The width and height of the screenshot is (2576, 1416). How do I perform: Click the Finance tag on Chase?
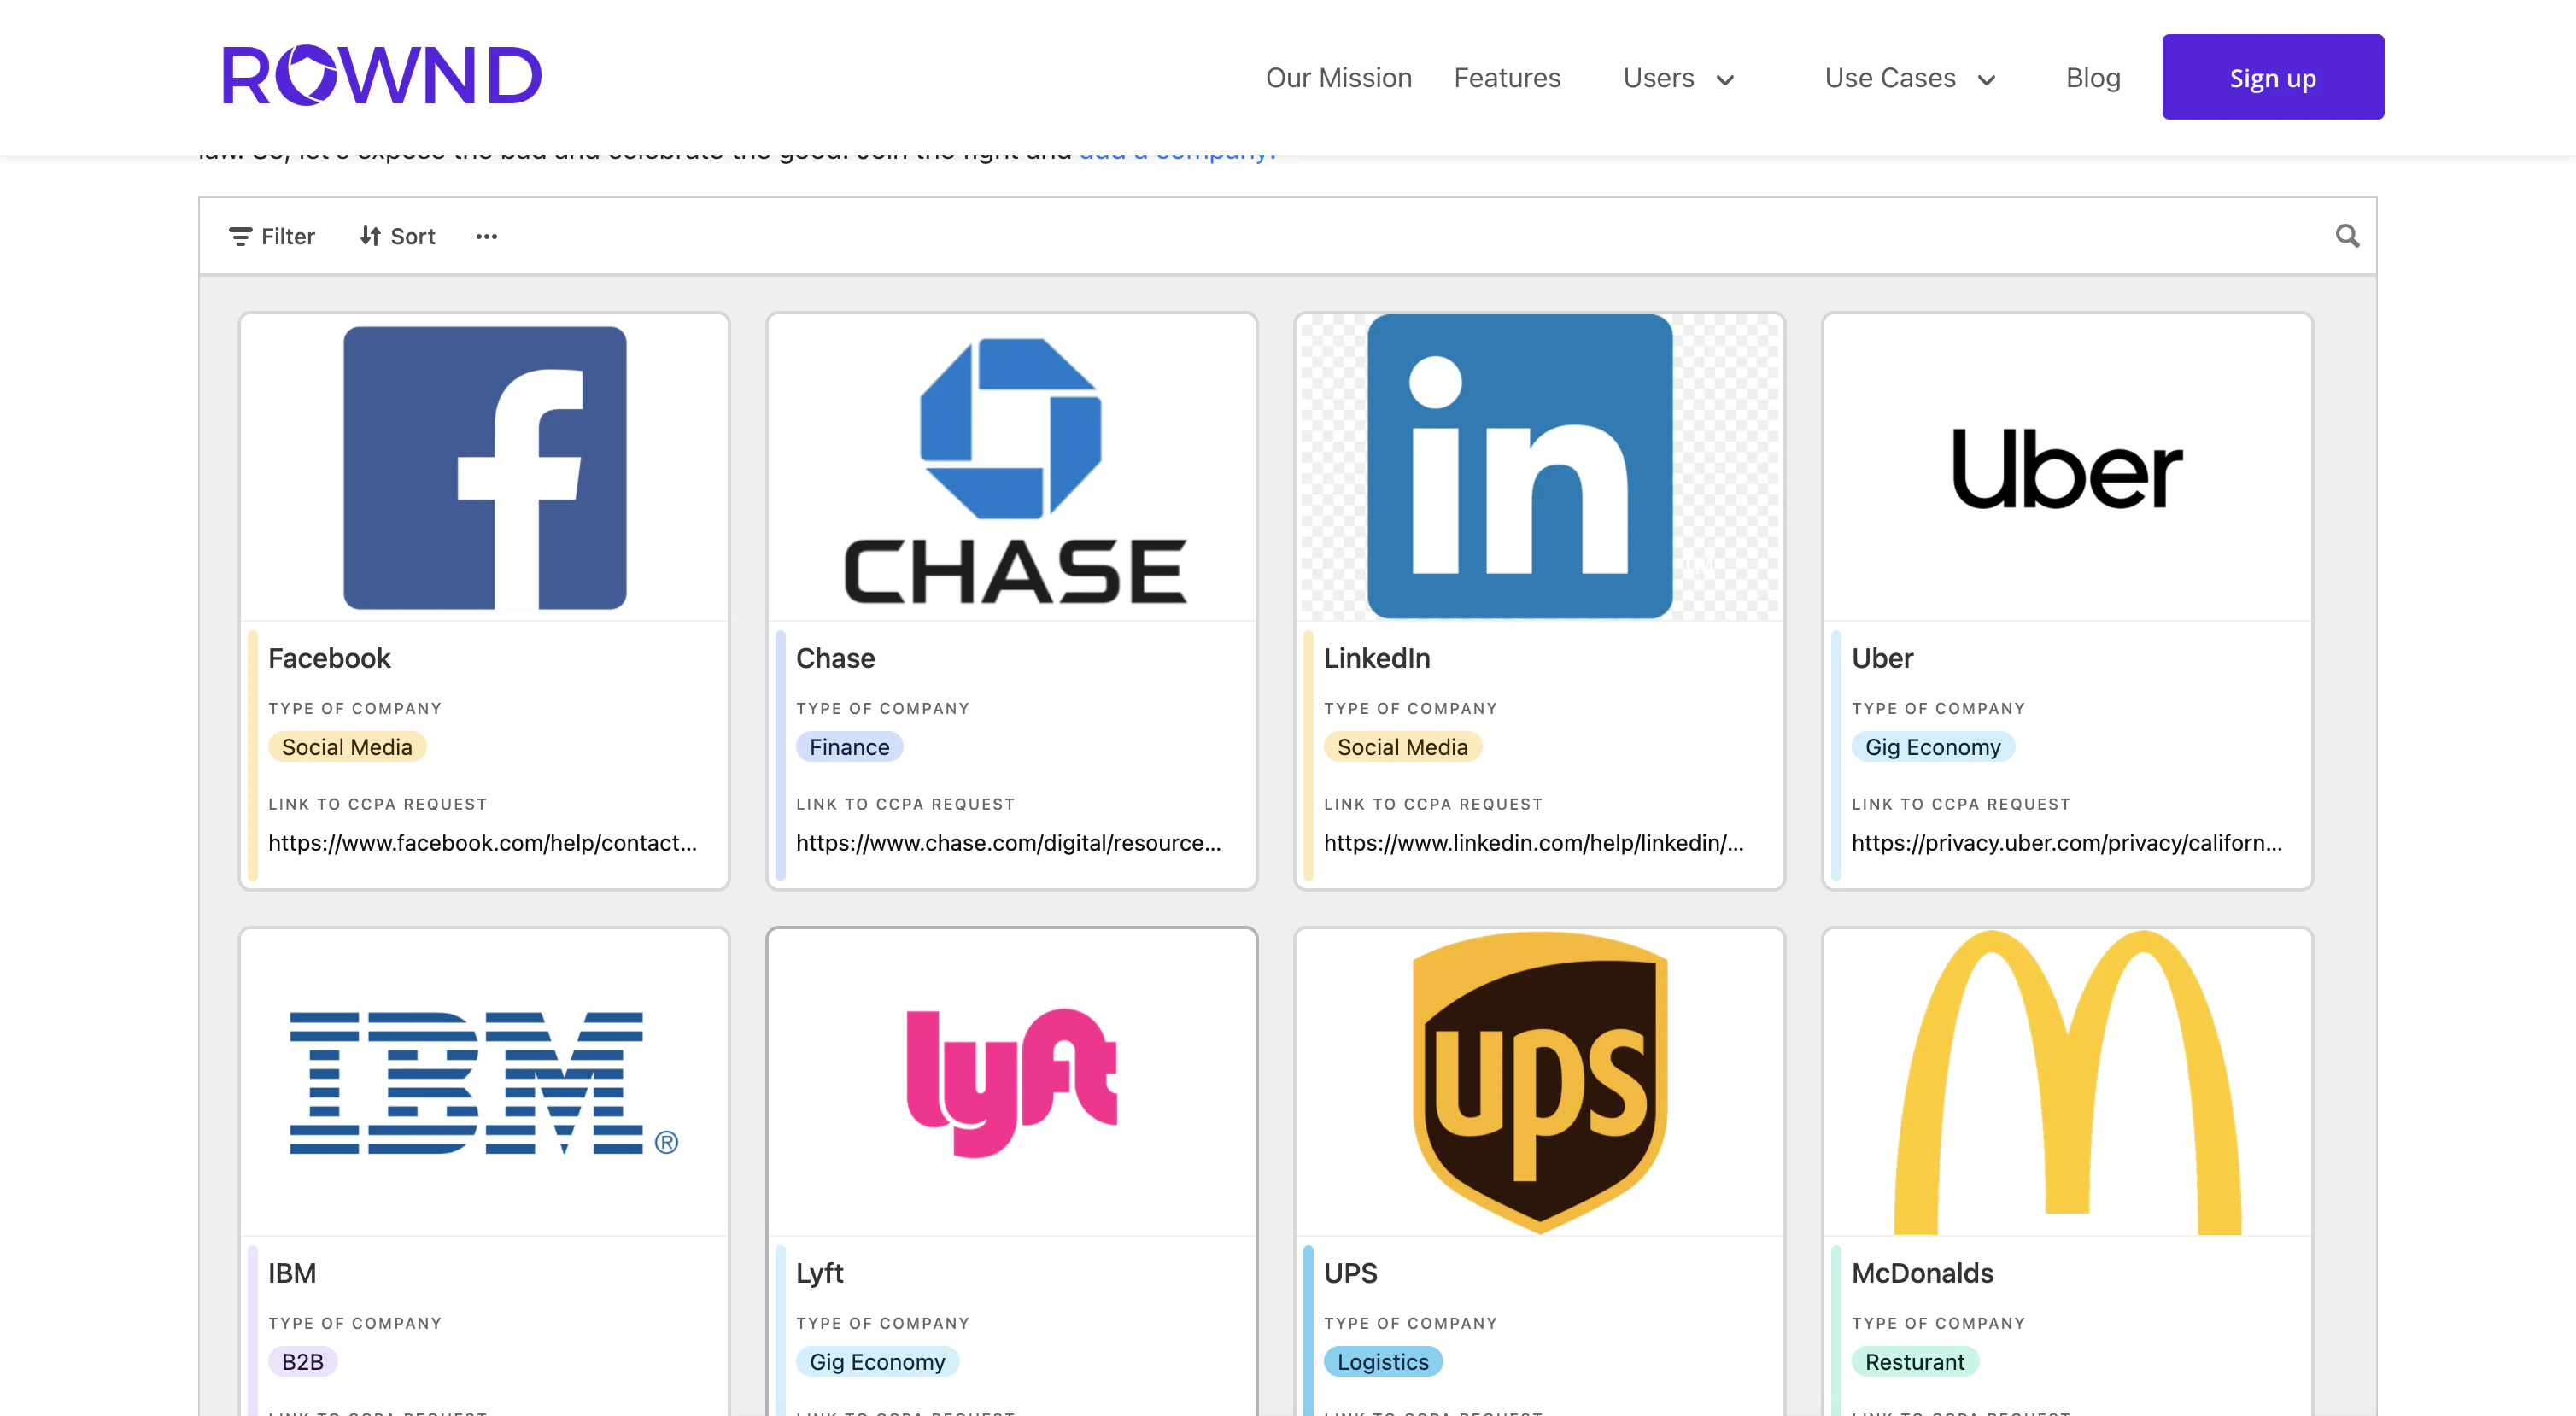tap(849, 747)
